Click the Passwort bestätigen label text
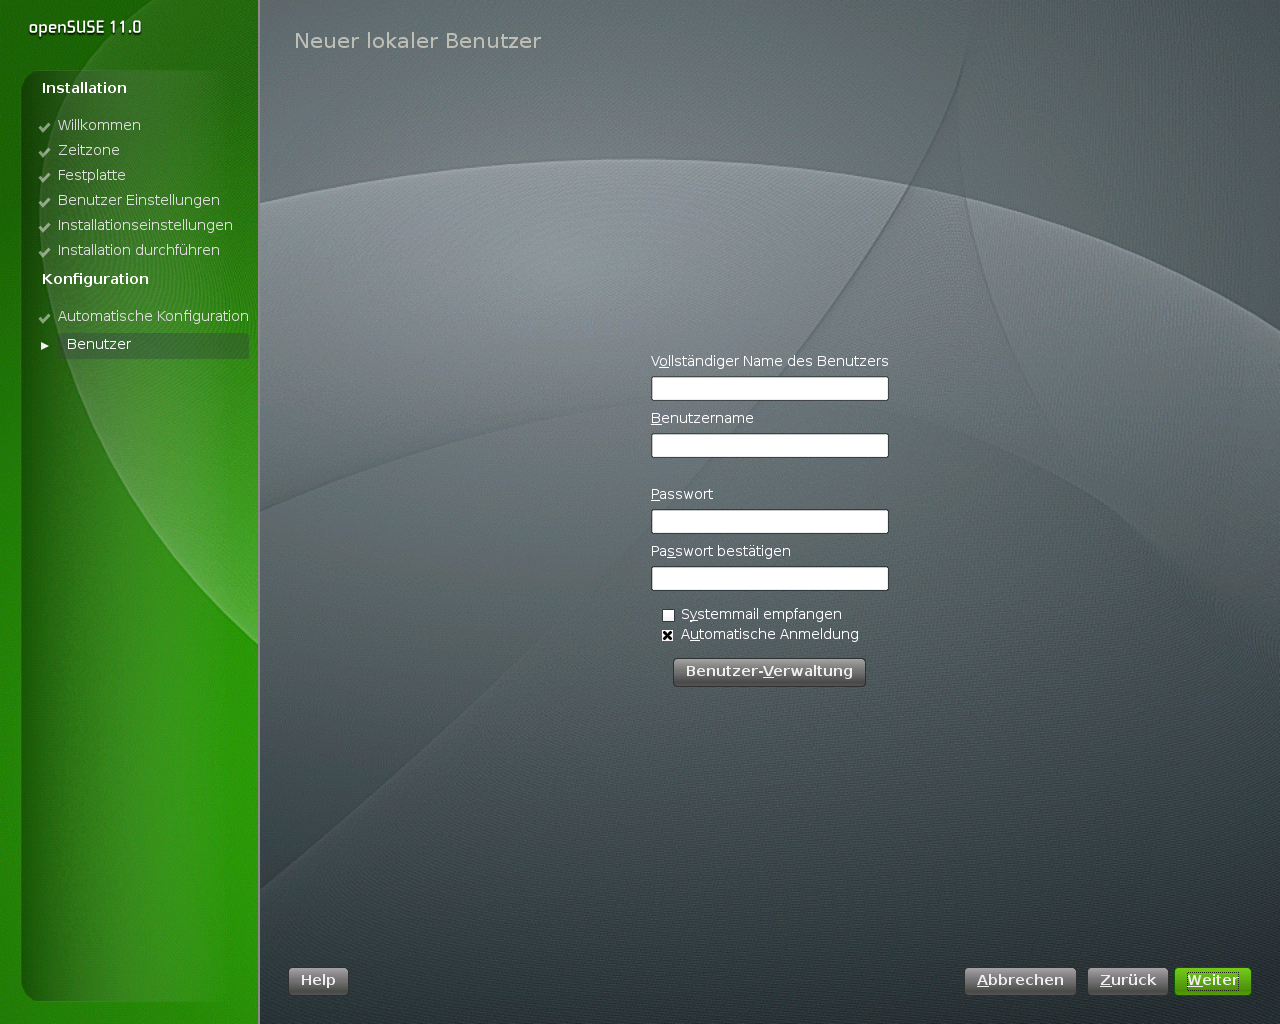Screen dimensions: 1280x1024 721,551
